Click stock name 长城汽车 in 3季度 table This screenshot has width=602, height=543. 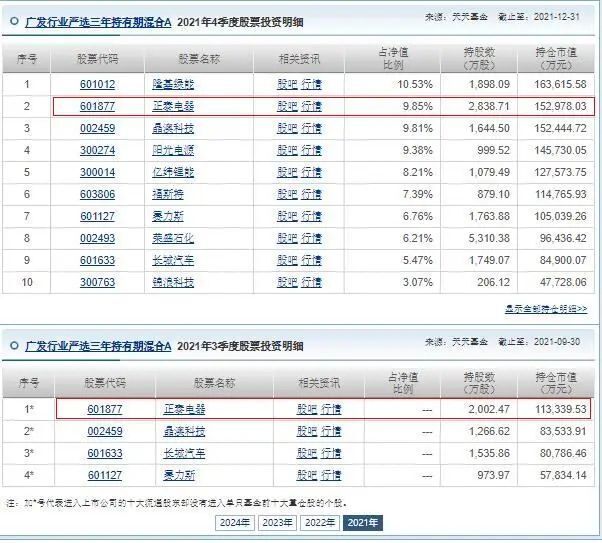tap(184, 453)
